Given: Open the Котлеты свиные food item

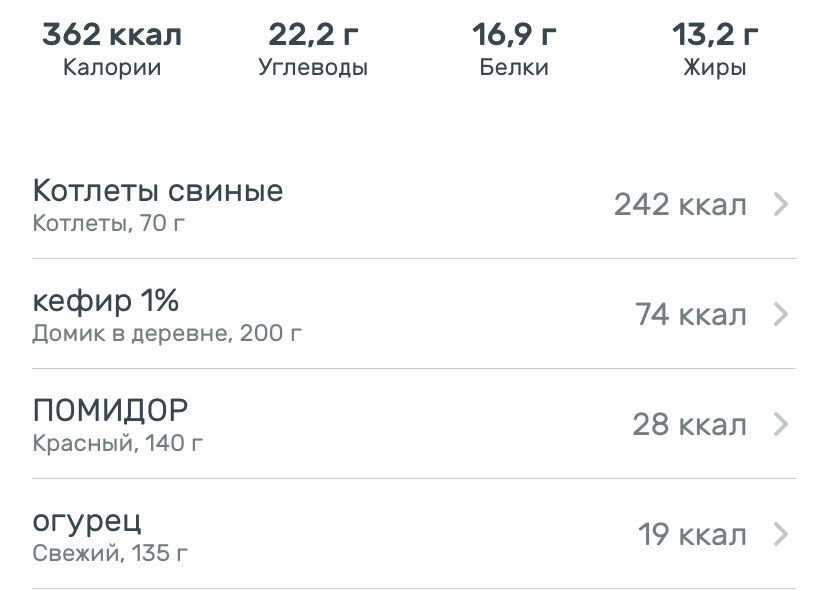Looking at the screenshot, I should (158, 191).
